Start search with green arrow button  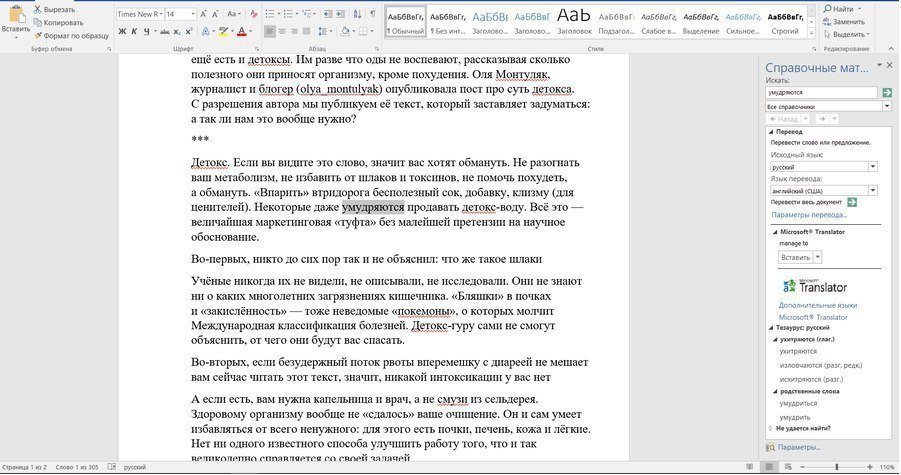coord(887,92)
